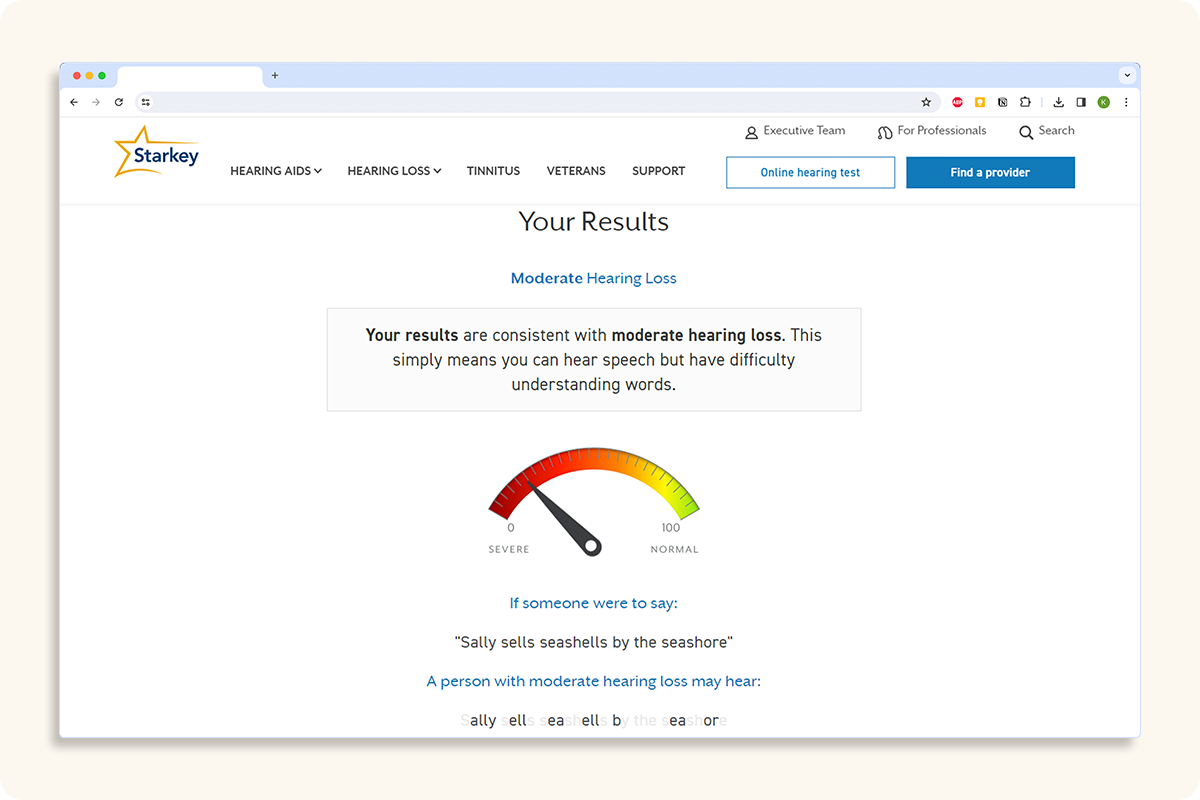Expand the Hearing Aids menu

coord(276,171)
